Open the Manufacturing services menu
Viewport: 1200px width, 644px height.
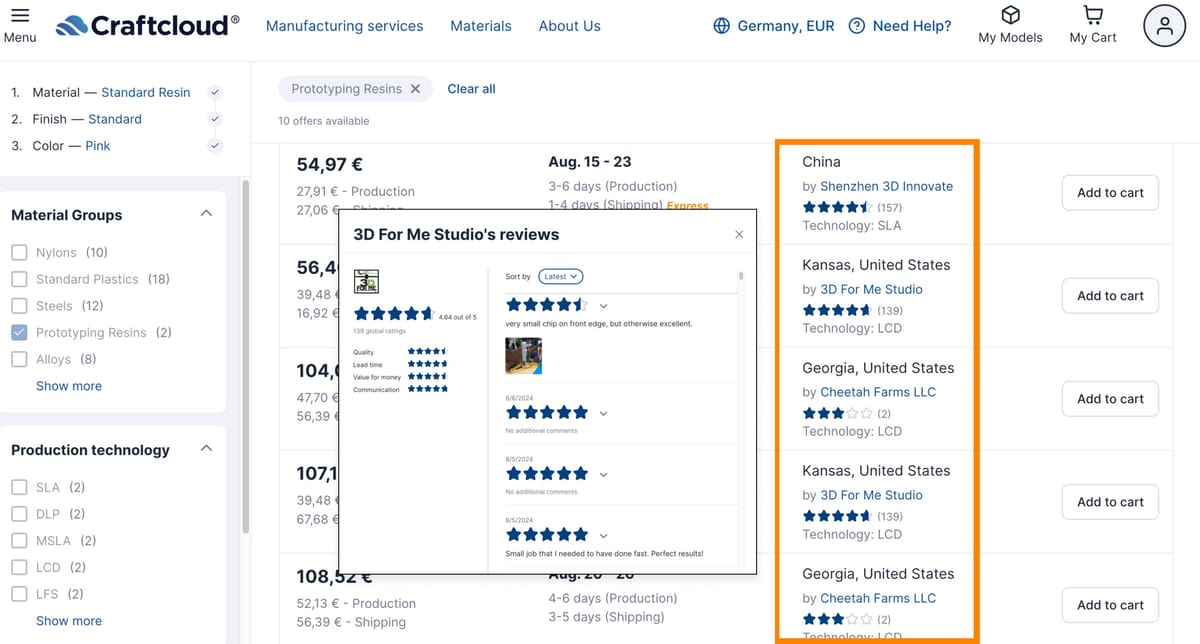click(344, 26)
